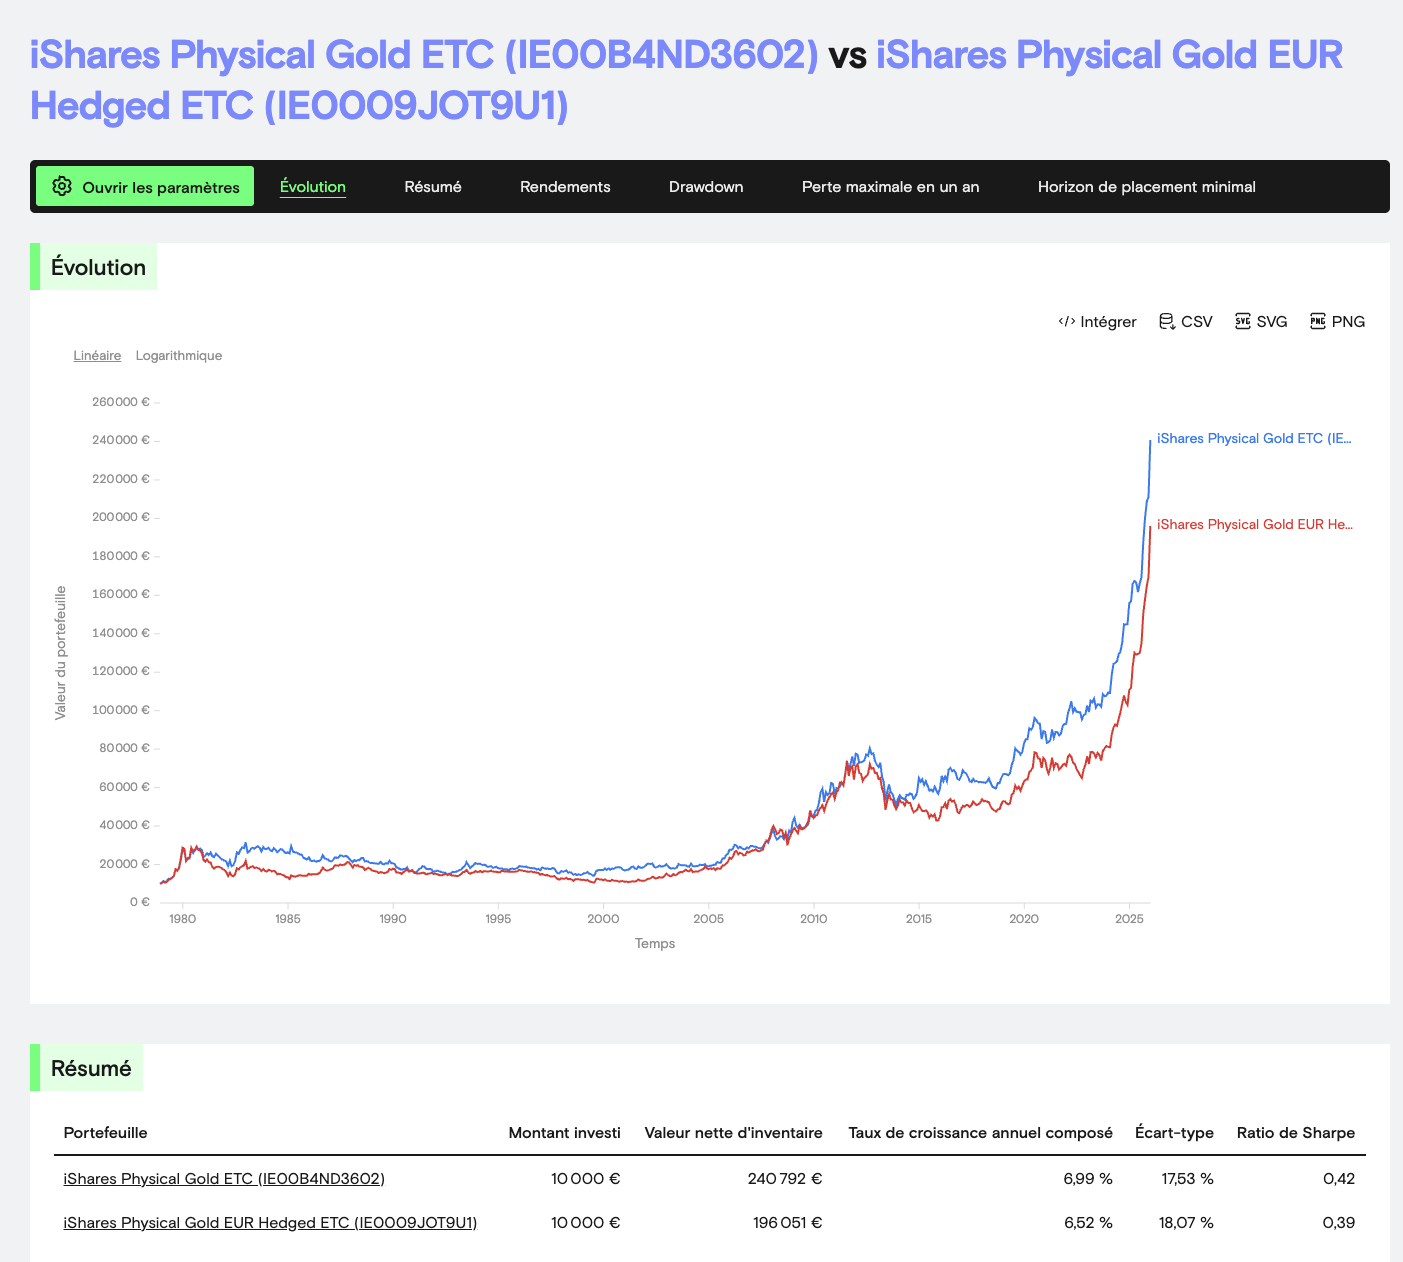The image size is (1403, 1262).
Task: Click the PNG file icon
Action: 1318,321
